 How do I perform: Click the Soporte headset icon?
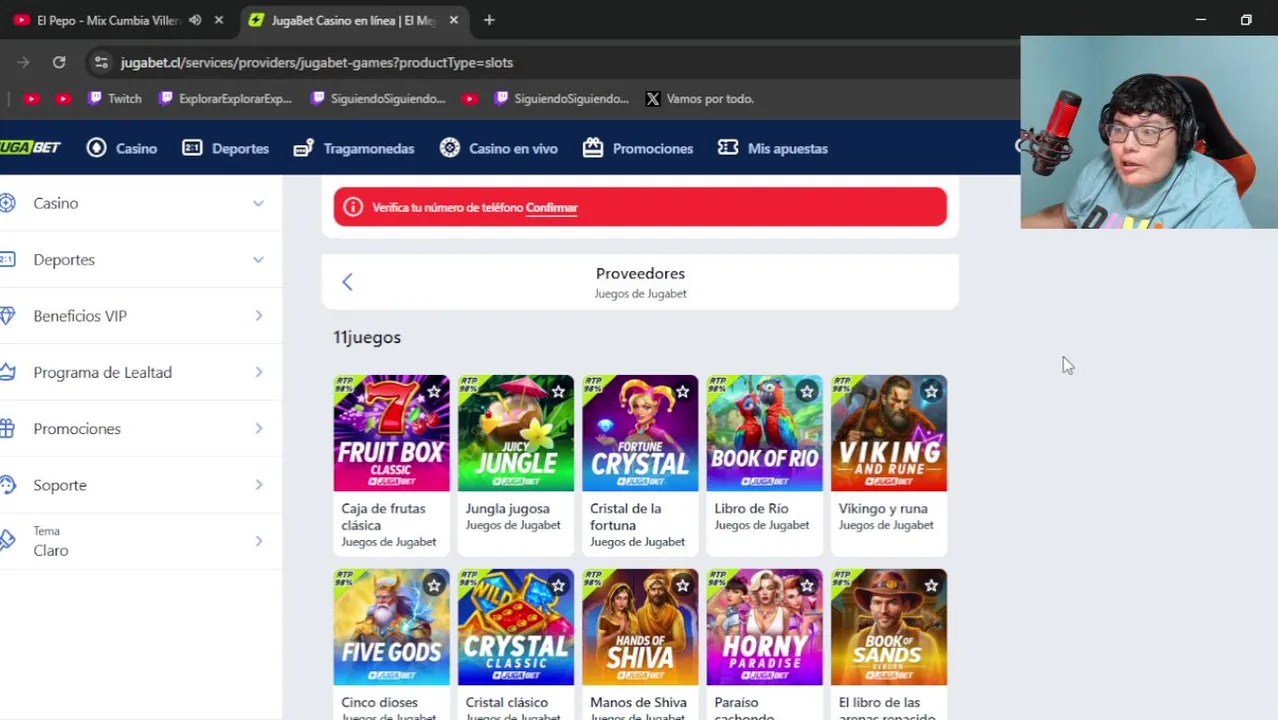pyautogui.click(x=7, y=485)
